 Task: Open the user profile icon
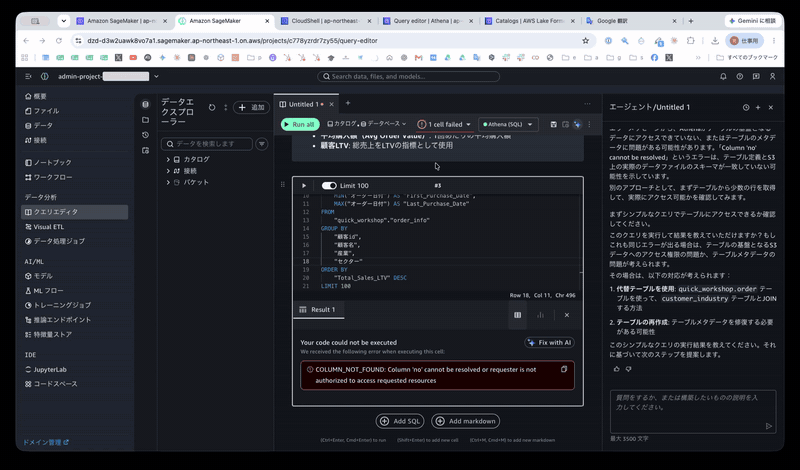click(x=772, y=77)
